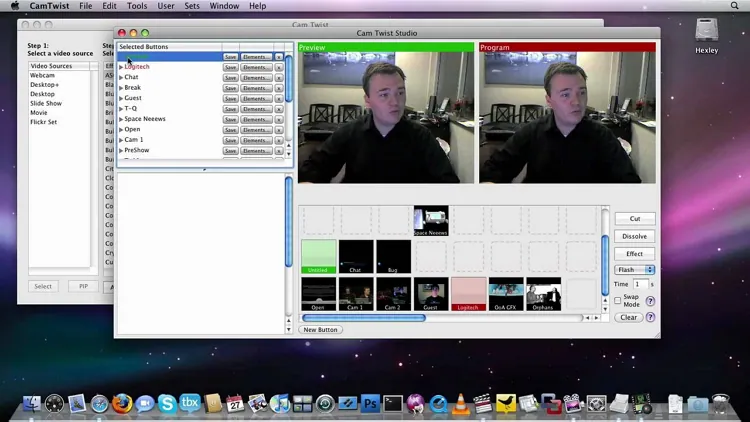Click the help icon beside Clear
Screen dimensions: 750x422
pyautogui.click(x=650, y=317)
